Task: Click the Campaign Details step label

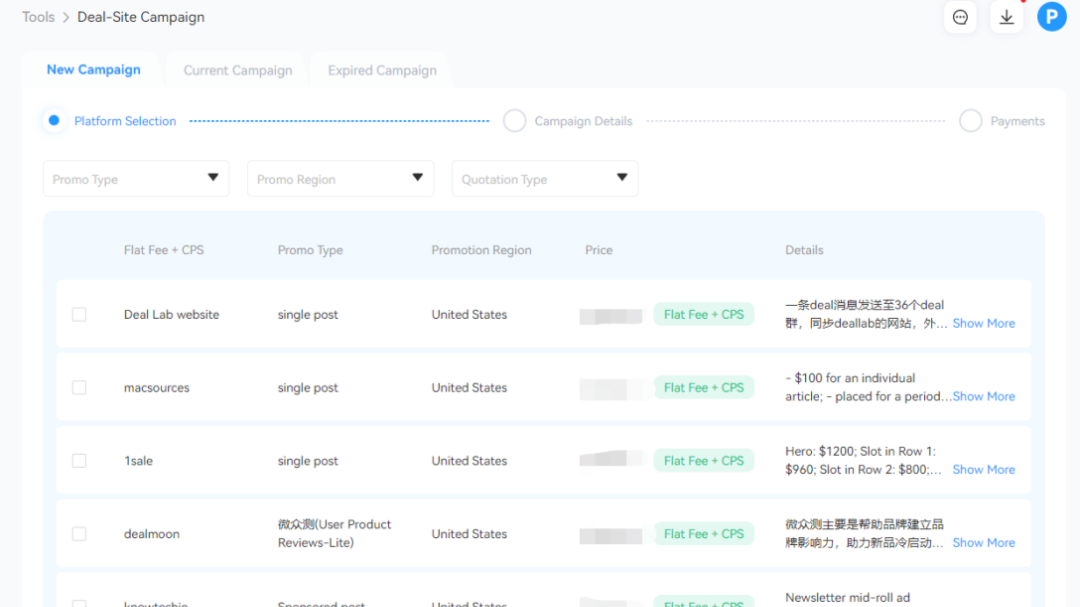Action: coord(583,121)
